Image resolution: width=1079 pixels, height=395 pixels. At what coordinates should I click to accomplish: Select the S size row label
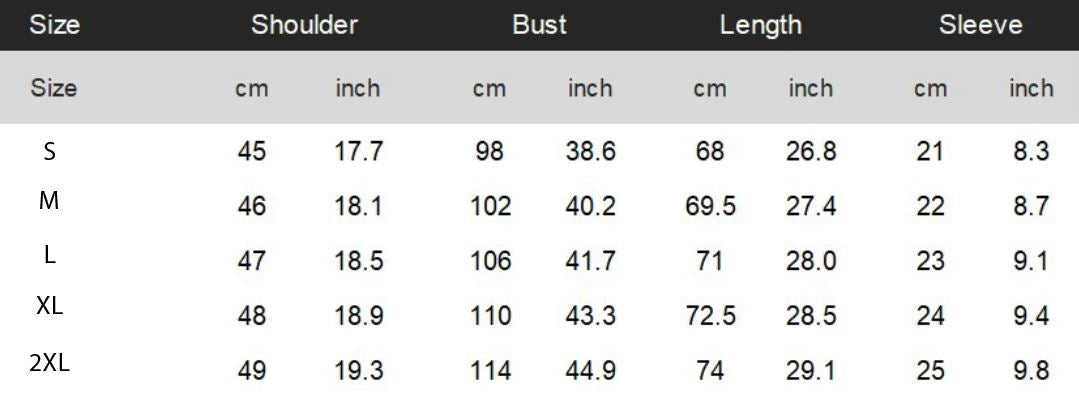click(50, 151)
